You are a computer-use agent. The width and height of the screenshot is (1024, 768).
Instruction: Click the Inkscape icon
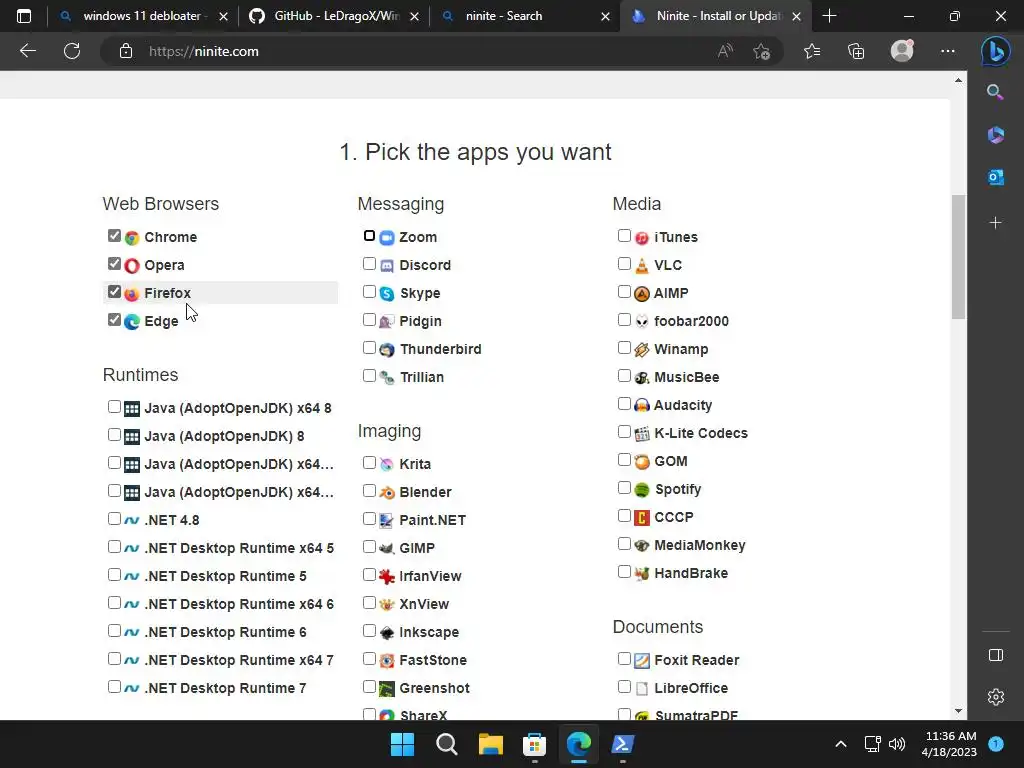387,633
